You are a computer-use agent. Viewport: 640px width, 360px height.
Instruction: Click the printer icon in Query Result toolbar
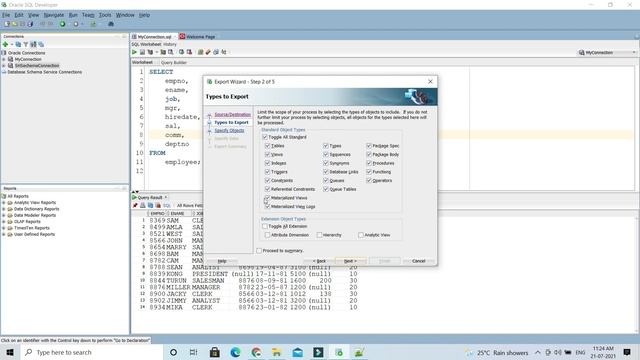click(142, 205)
